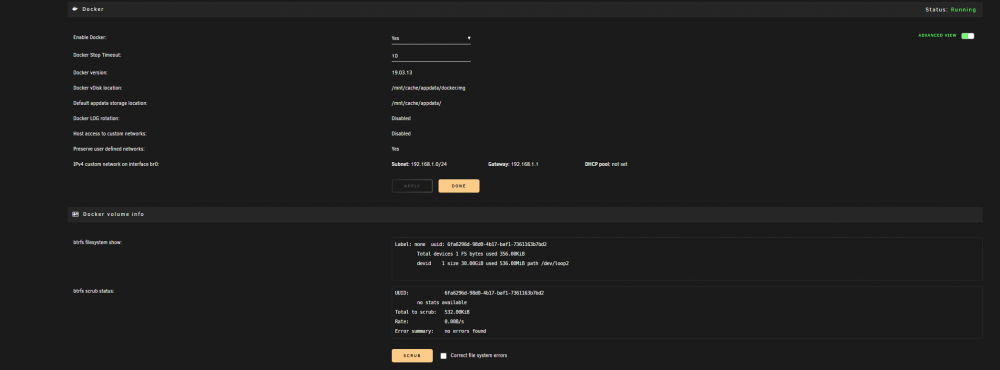The width and height of the screenshot is (1000, 370).
Task: Click the Docker version value 19.03.13
Action: (402, 73)
